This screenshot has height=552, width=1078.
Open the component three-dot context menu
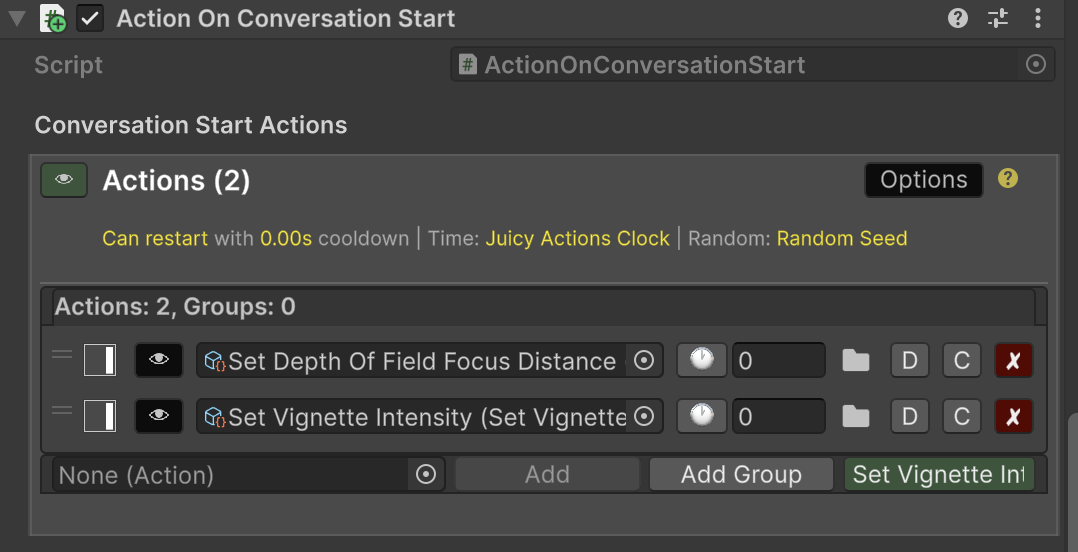tap(1038, 18)
